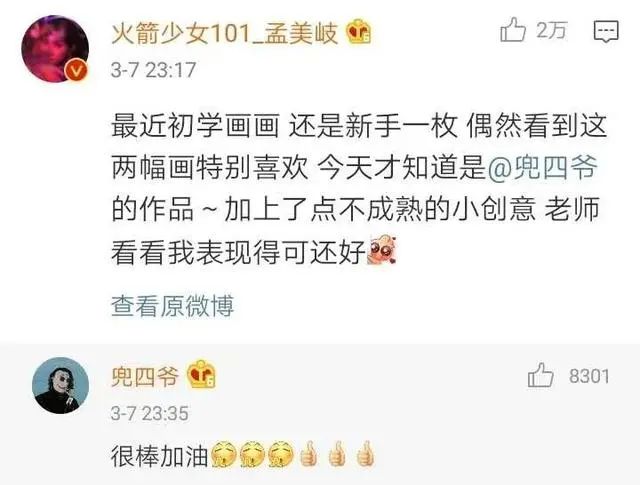Like 兜四爷's reply with thumbs-up
The width and height of the screenshot is (640, 485).
point(540,375)
